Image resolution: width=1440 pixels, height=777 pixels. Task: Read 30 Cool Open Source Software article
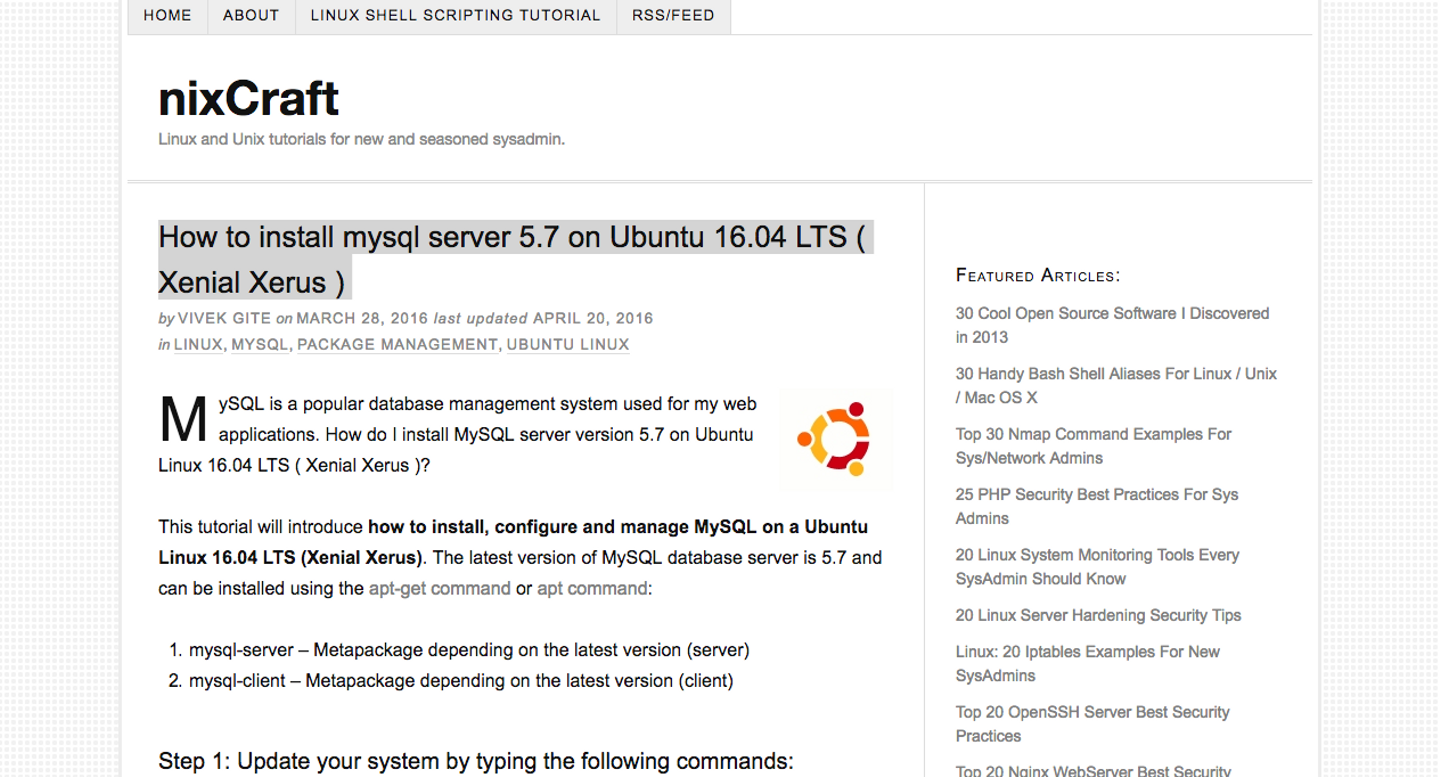point(1112,325)
